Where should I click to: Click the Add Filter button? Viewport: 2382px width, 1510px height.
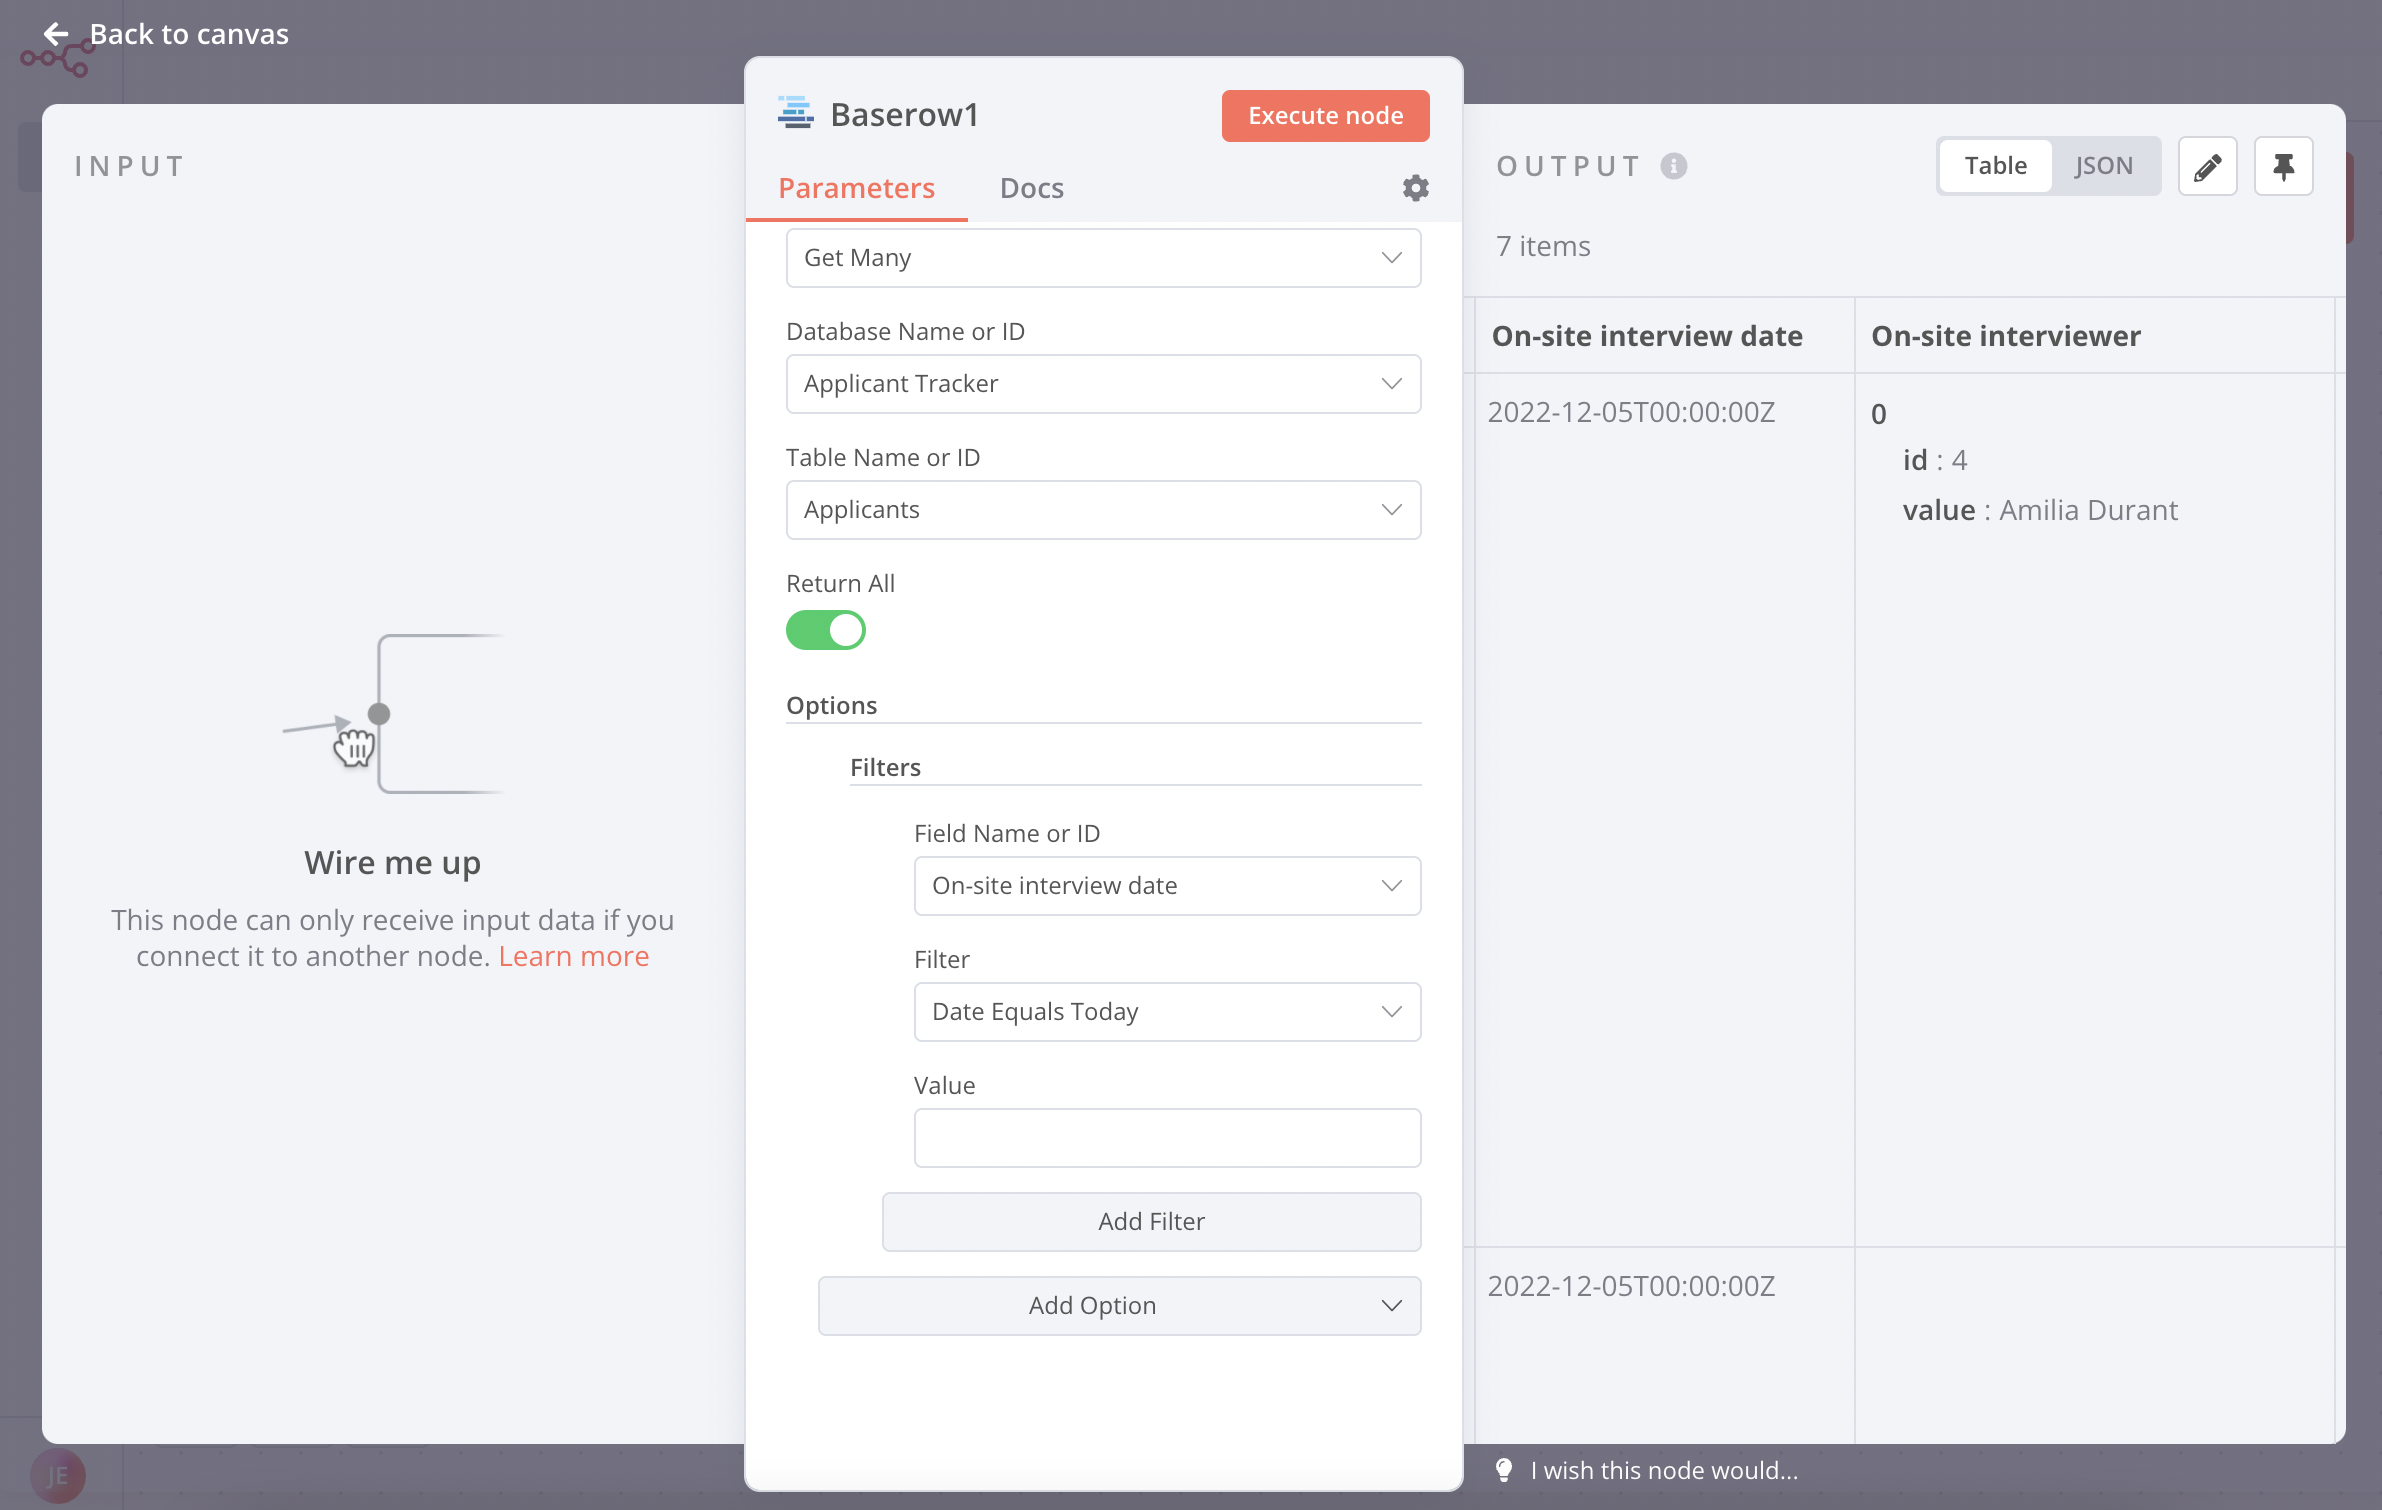(1151, 1222)
